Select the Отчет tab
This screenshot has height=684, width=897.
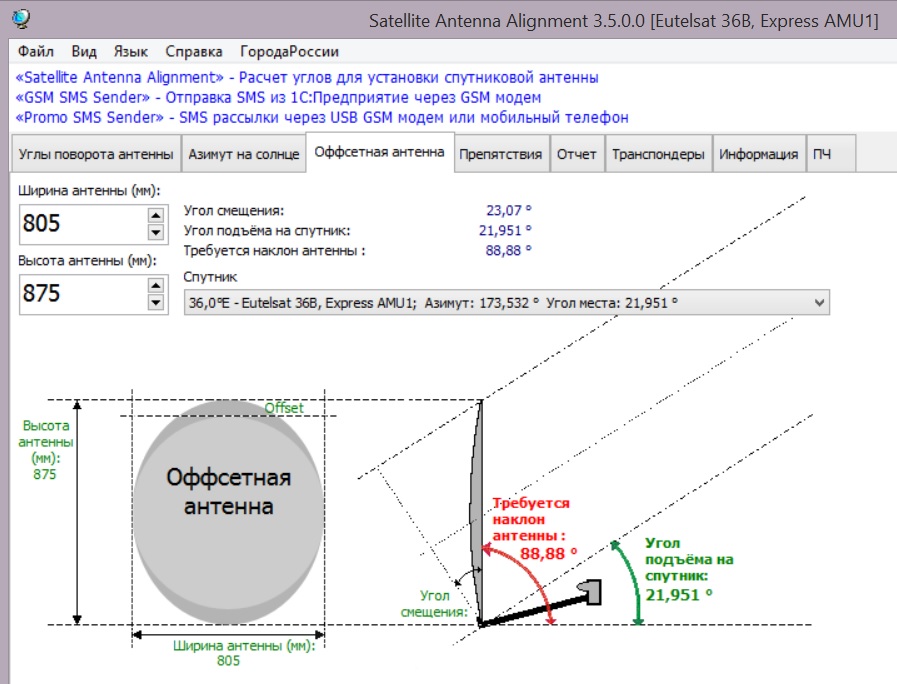(x=577, y=154)
